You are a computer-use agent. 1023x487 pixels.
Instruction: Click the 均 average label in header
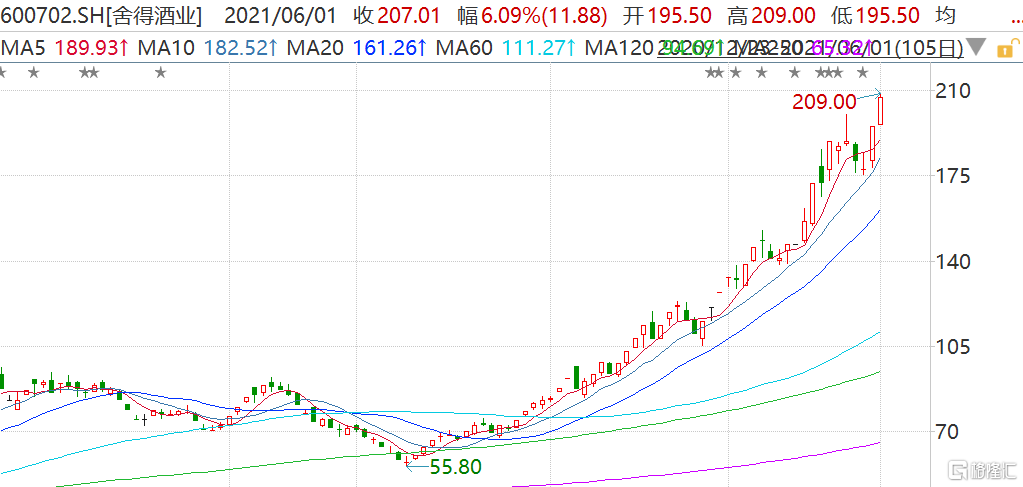(x=947, y=15)
